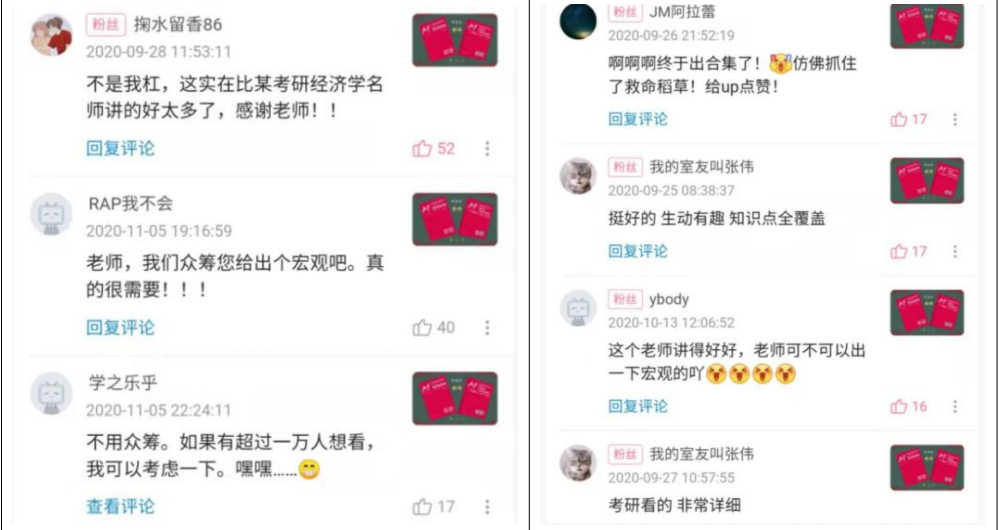Screen dimensions: 1006x530
Task: Like the 挺好的 生动有趣 comment
Action: 908,251
